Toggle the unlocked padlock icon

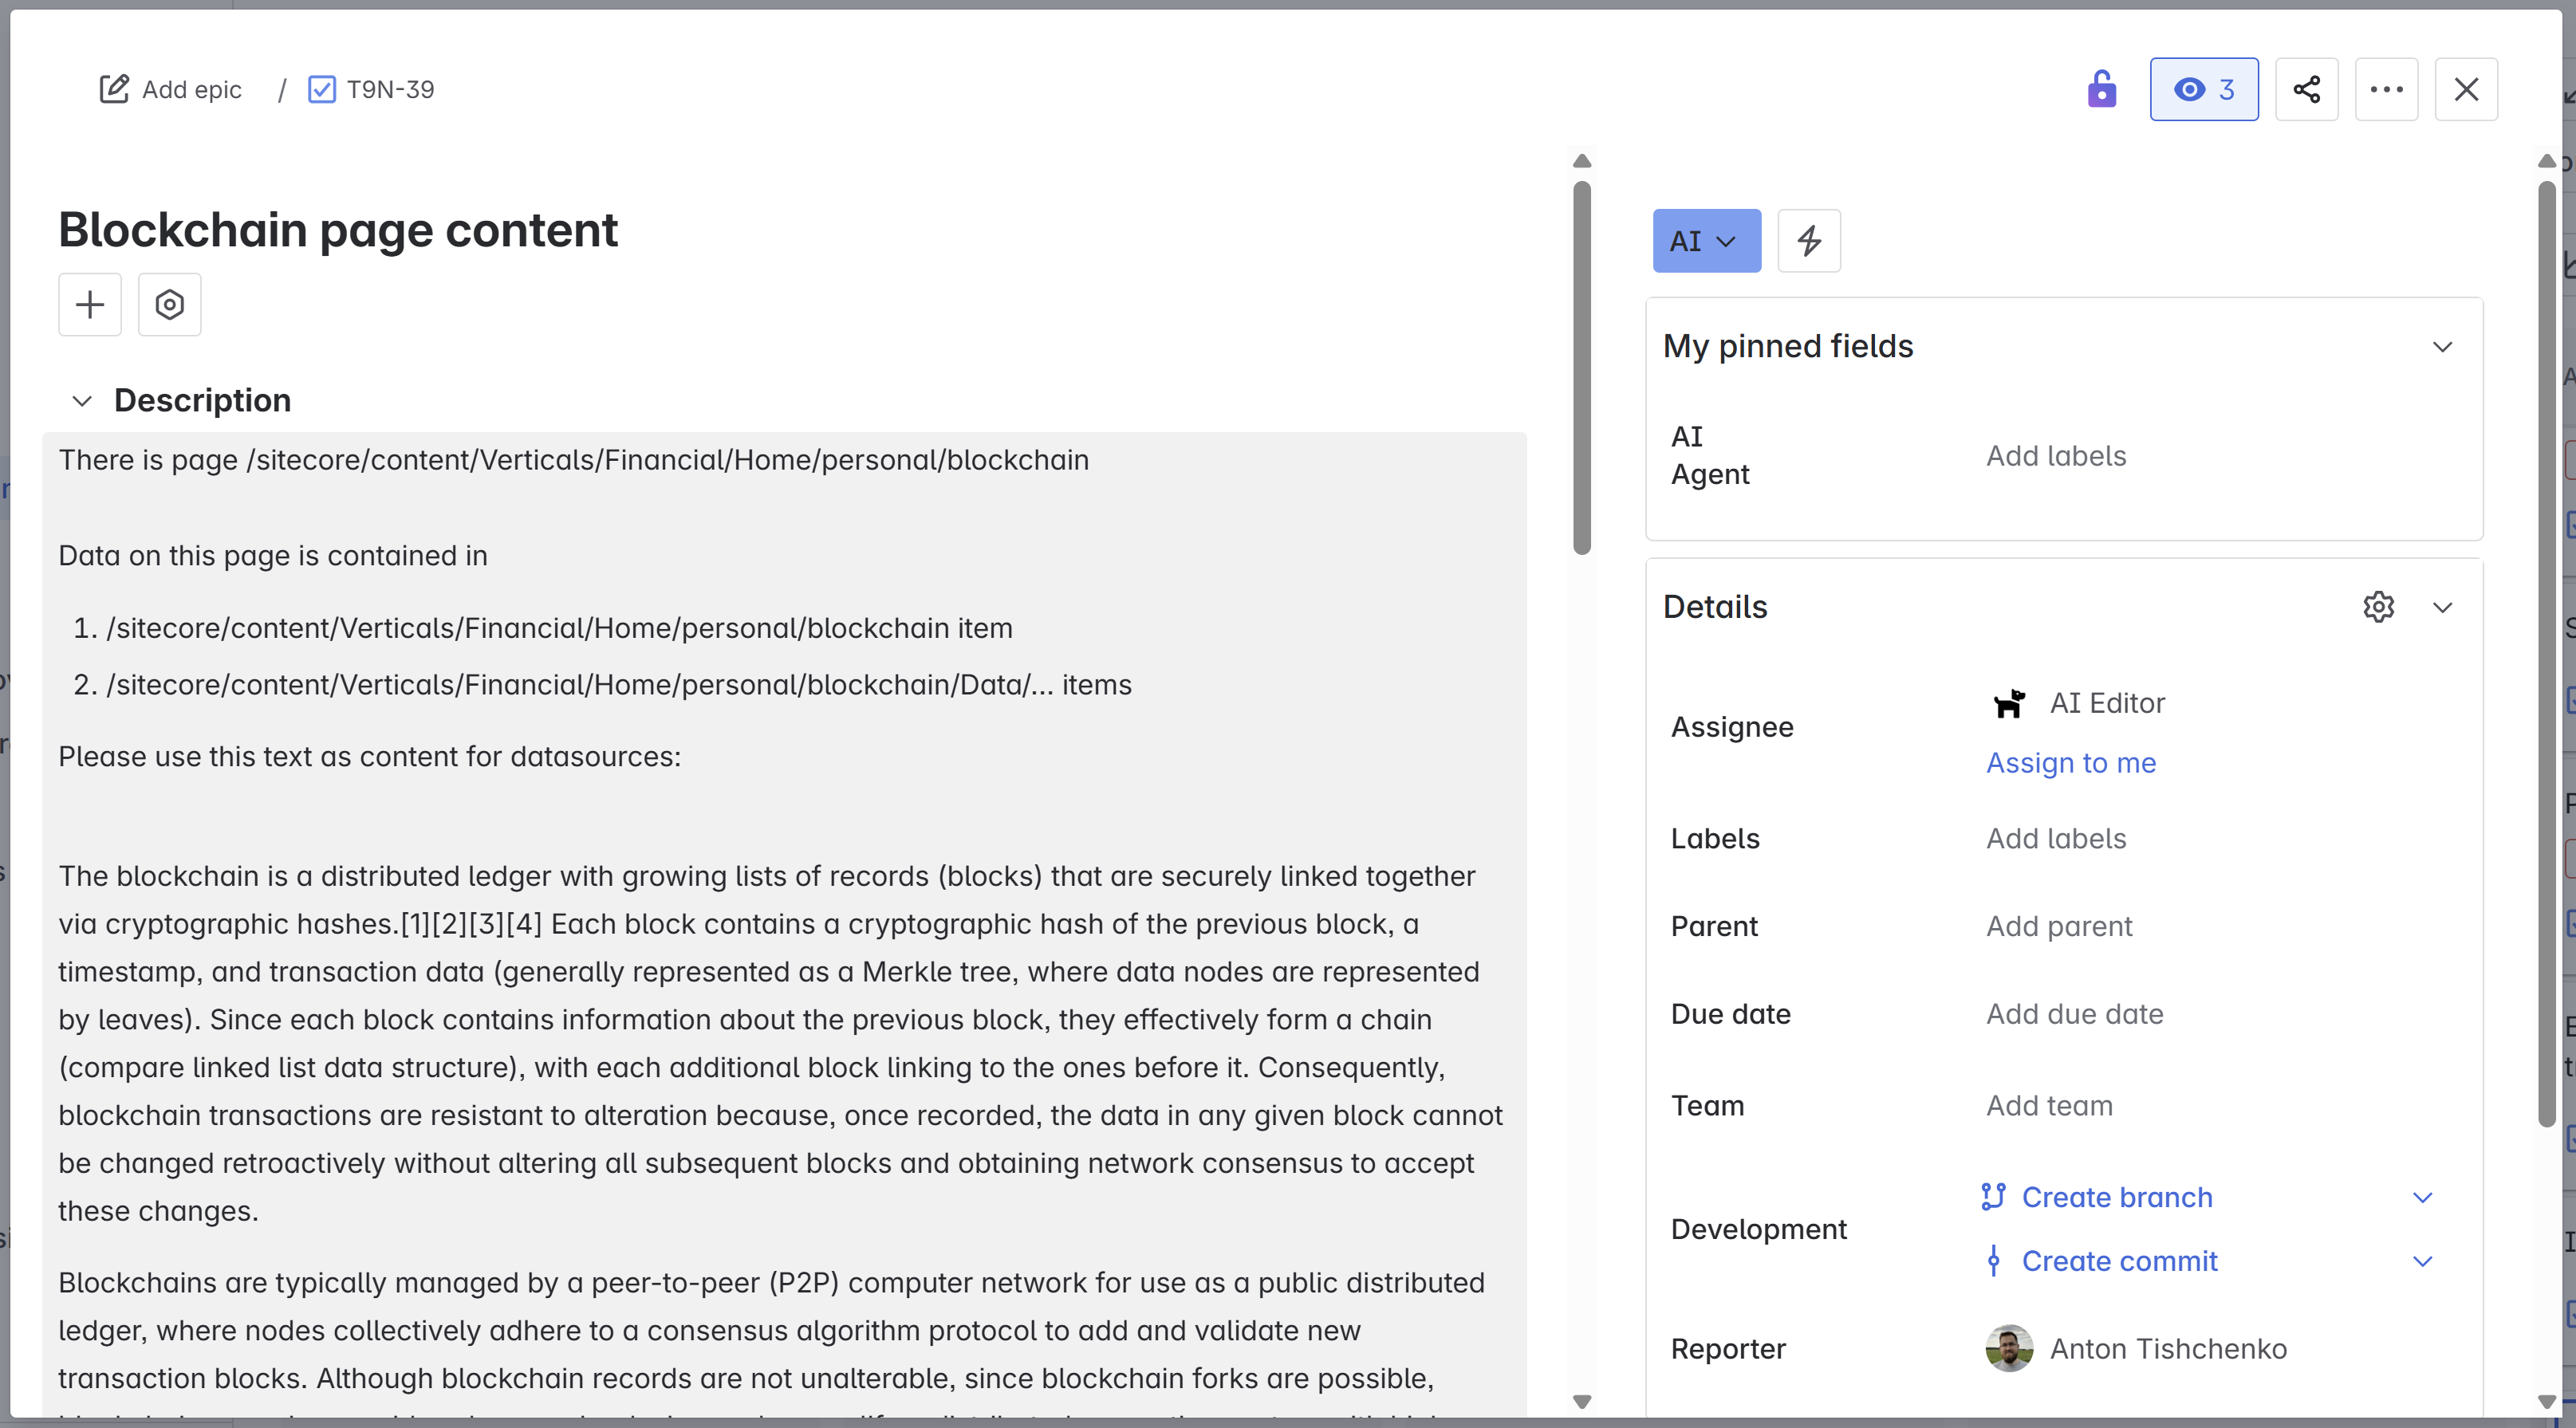pyautogui.click(x=2101, y=89)
